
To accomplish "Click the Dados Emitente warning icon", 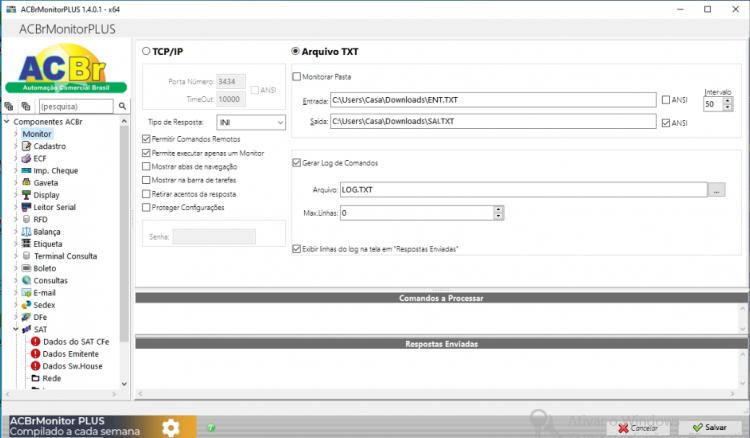I will coord(35,354).
